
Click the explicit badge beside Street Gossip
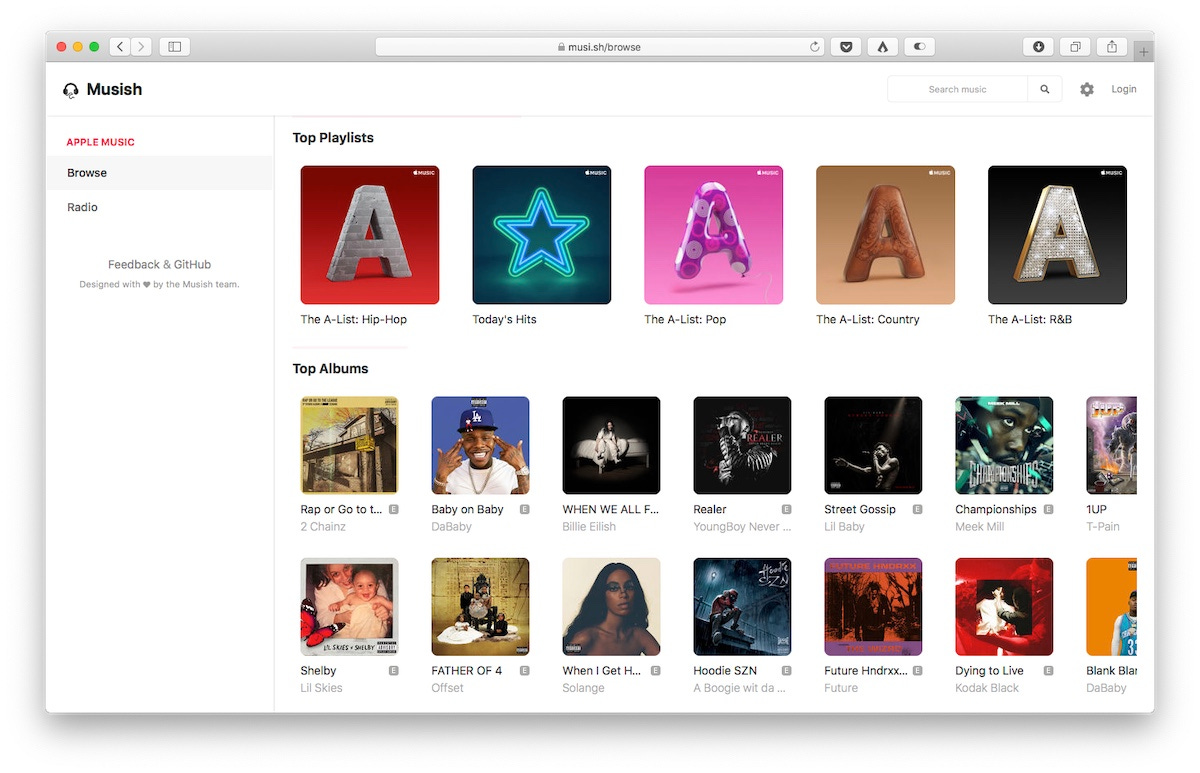pyautogui.click(x=917, y=509)
